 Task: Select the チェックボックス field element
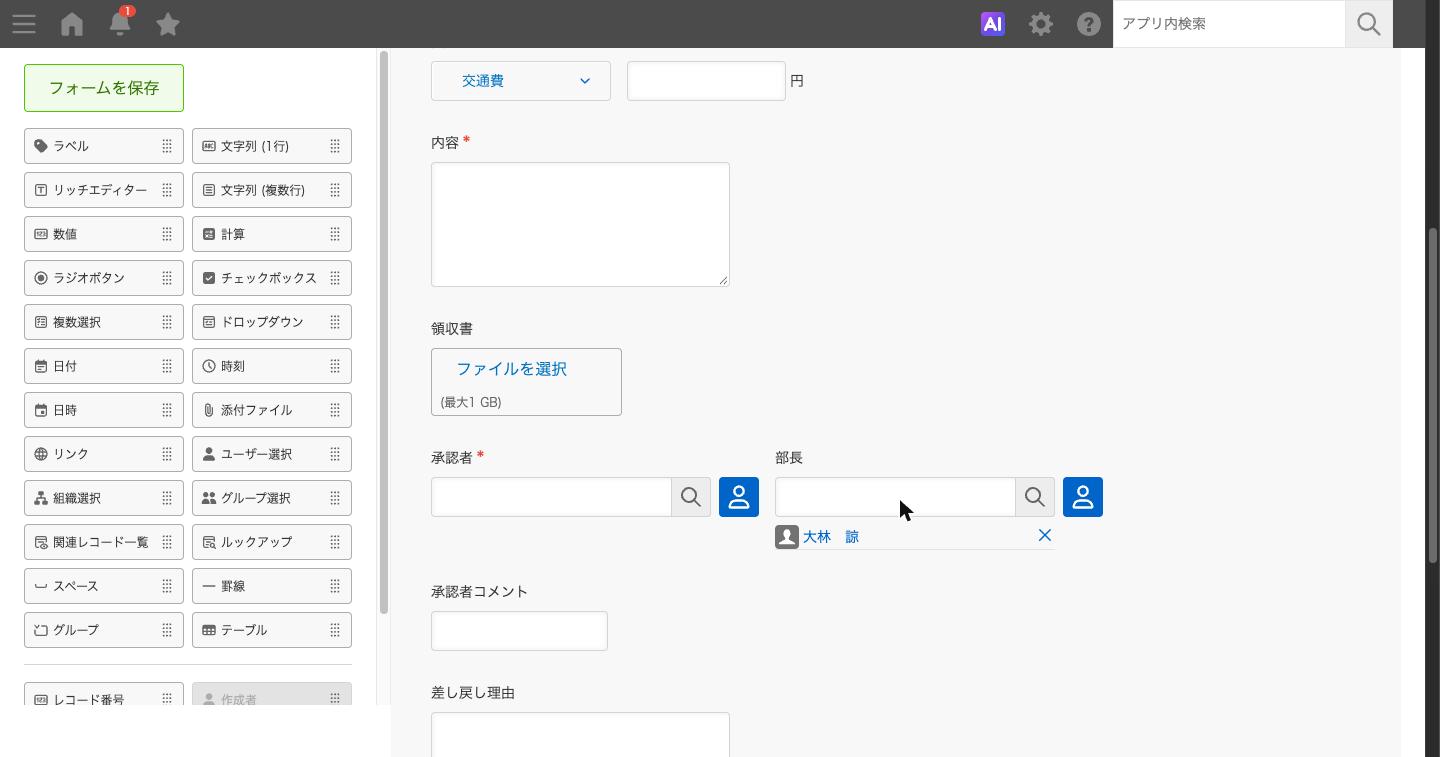tap(272, 278)
